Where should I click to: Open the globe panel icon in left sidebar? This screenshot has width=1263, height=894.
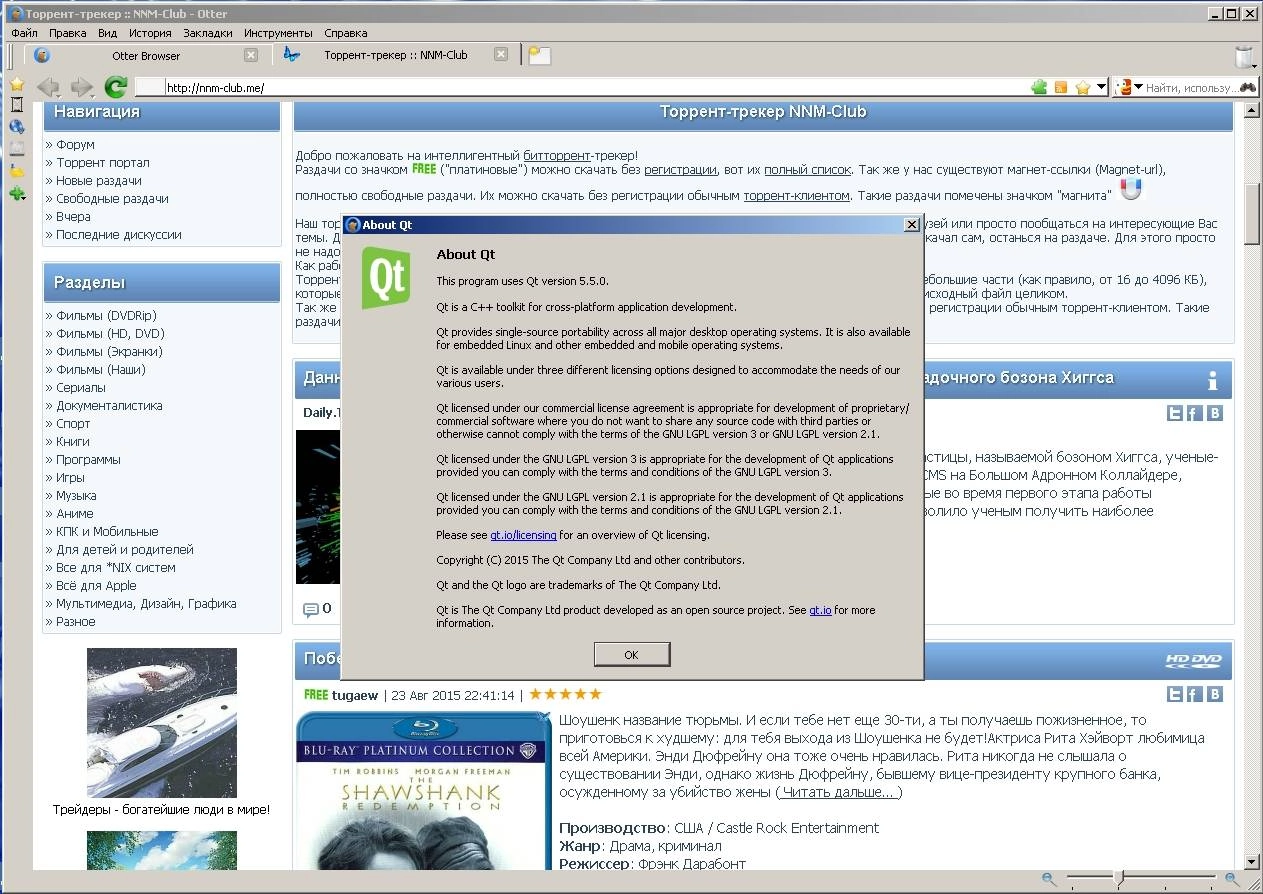[x=17, y=127]
